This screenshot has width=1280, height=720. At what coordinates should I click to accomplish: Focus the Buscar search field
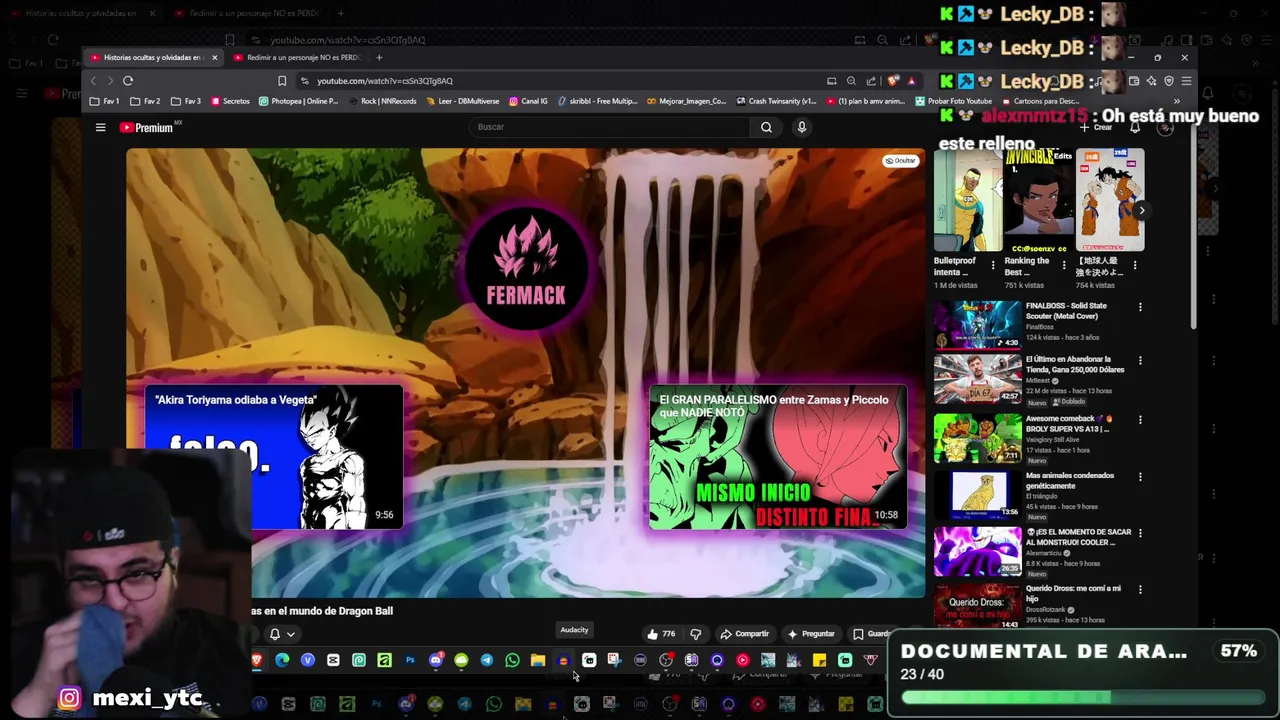(x=610, y=127)
